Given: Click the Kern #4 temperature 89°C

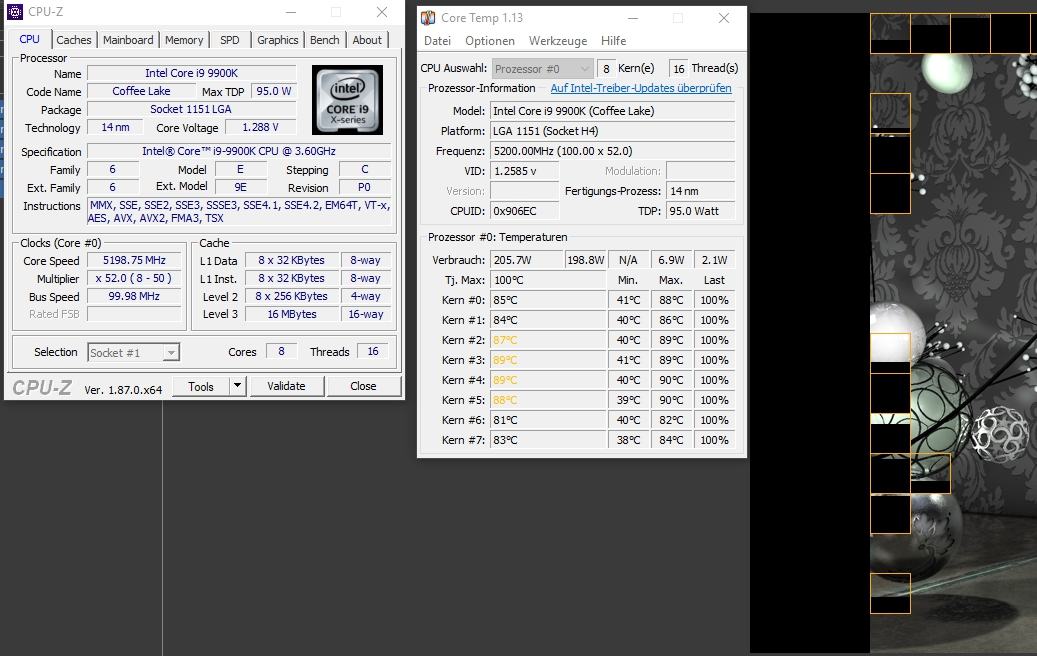Looking at the screenshot, I should click(548, 380).
